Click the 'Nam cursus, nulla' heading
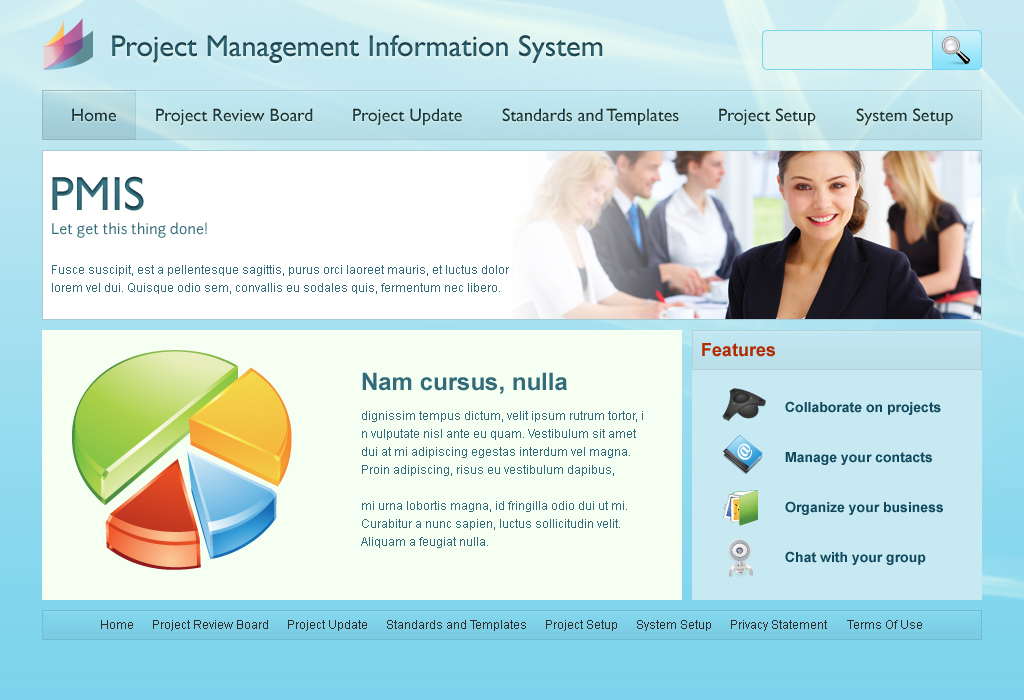 464,382
